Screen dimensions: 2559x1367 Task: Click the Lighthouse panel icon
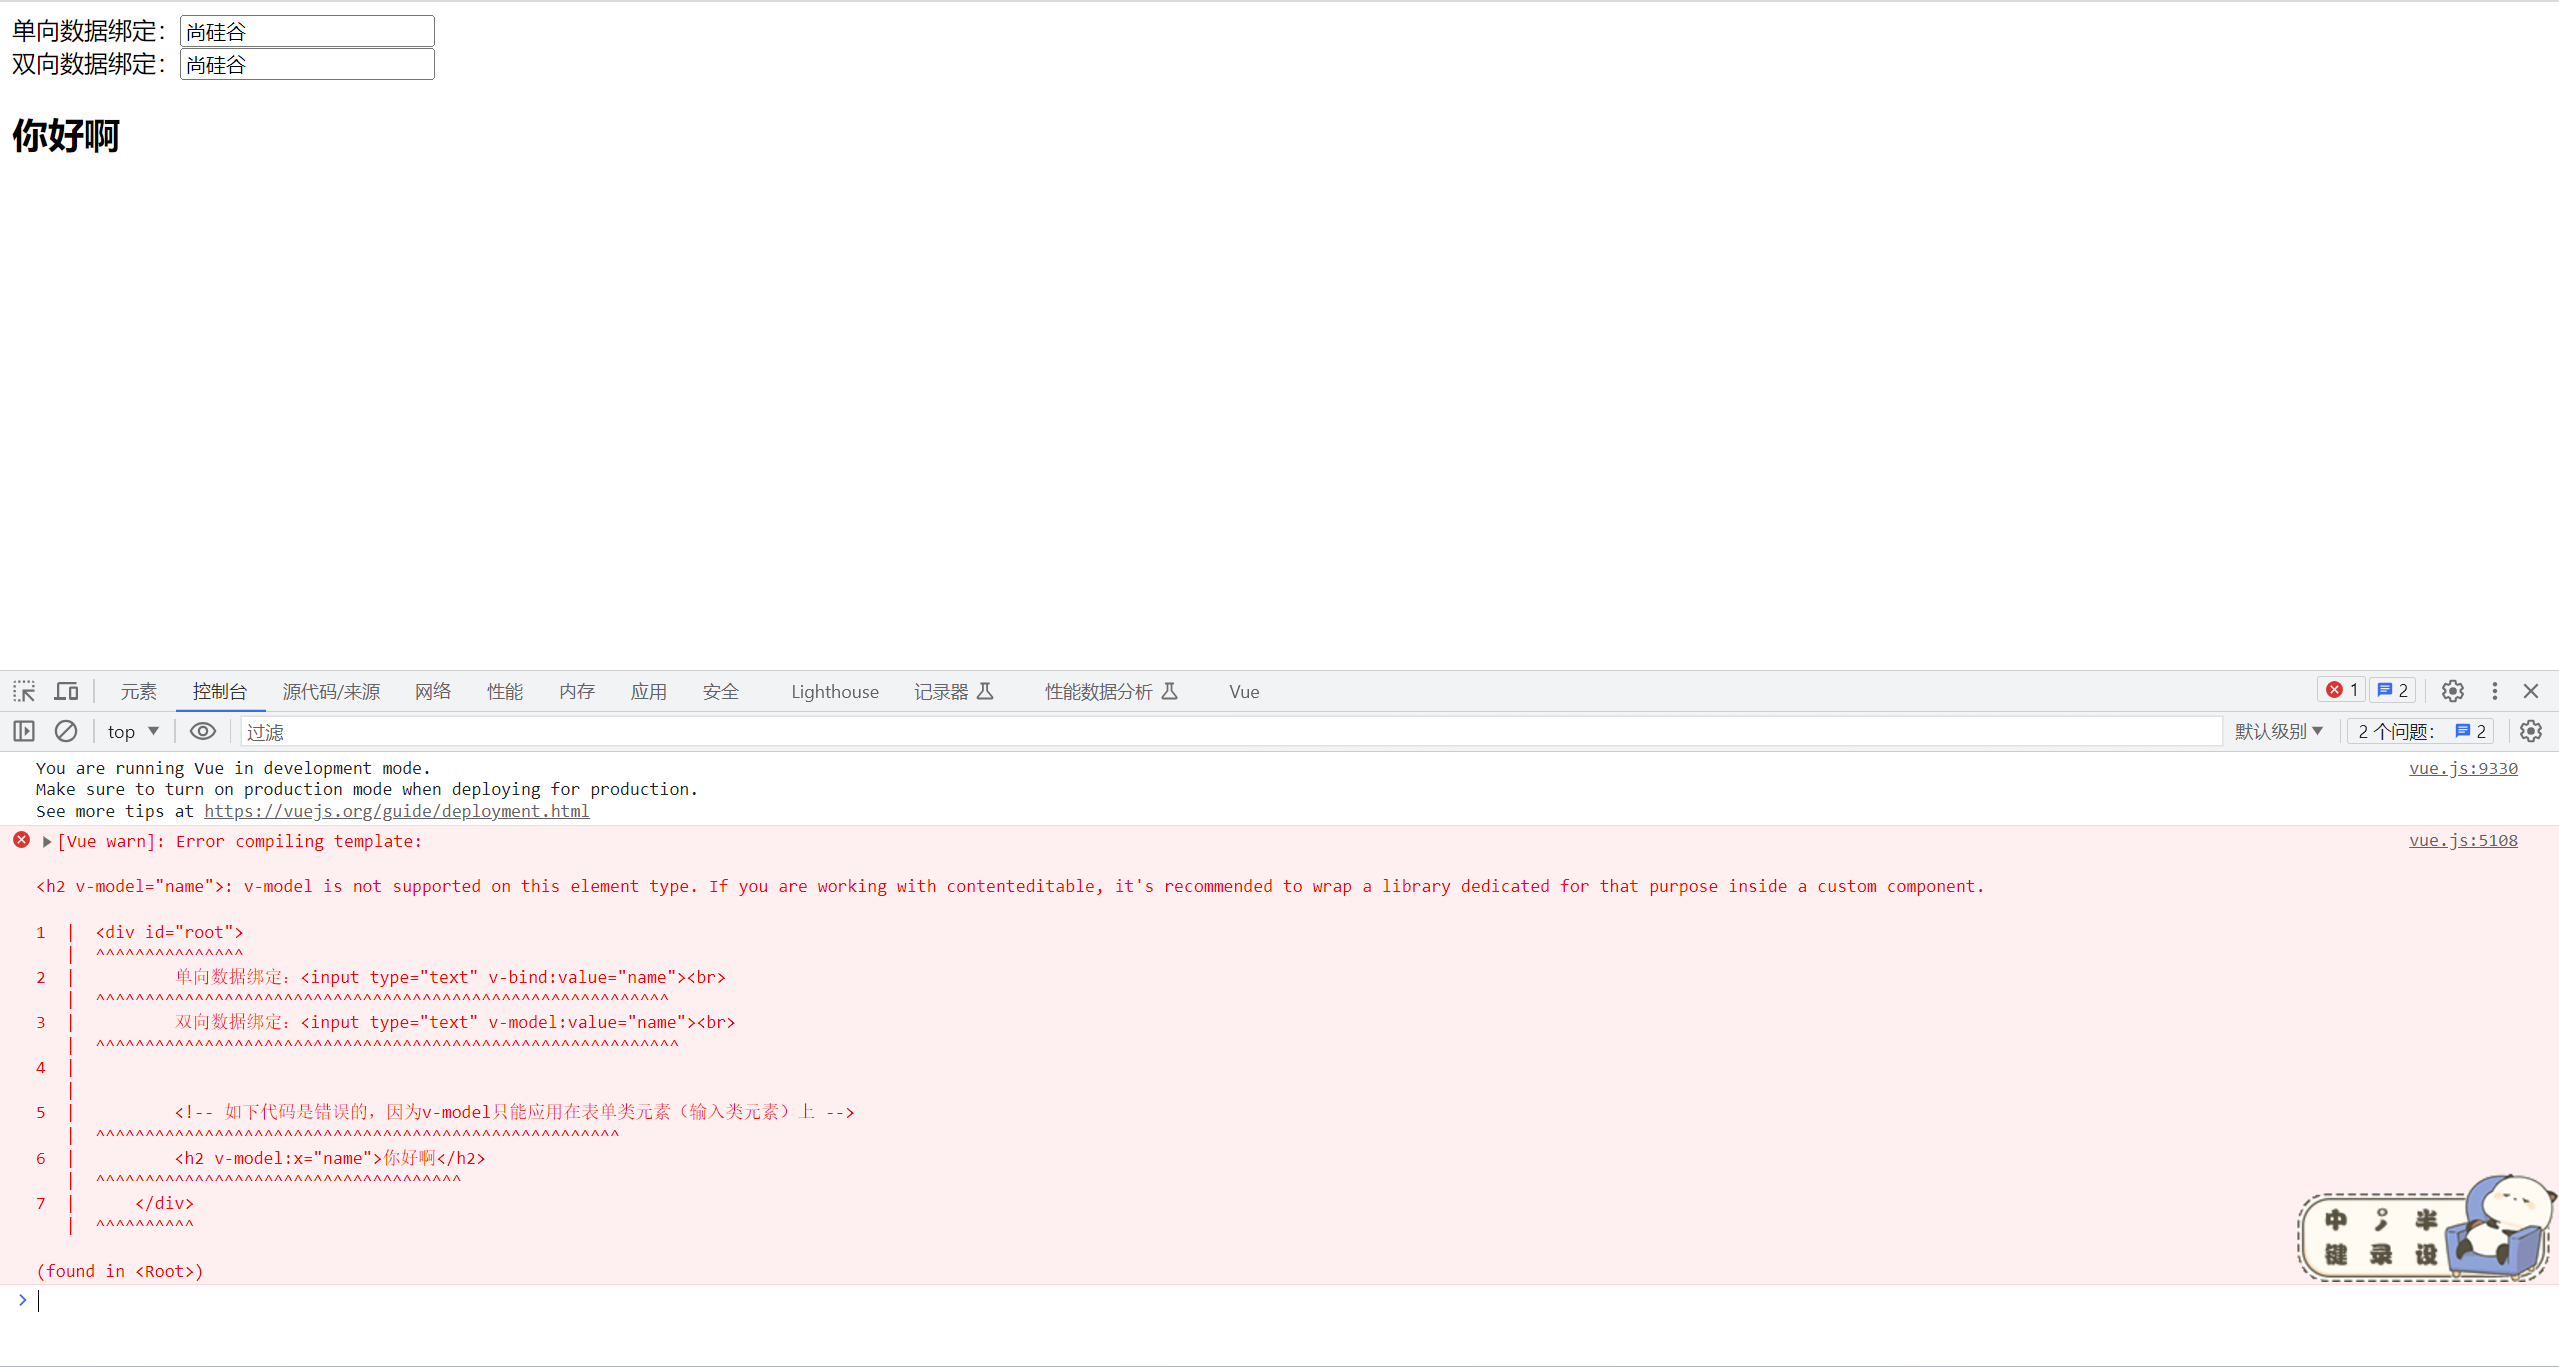pyautogui.click(x=833, y=690)
